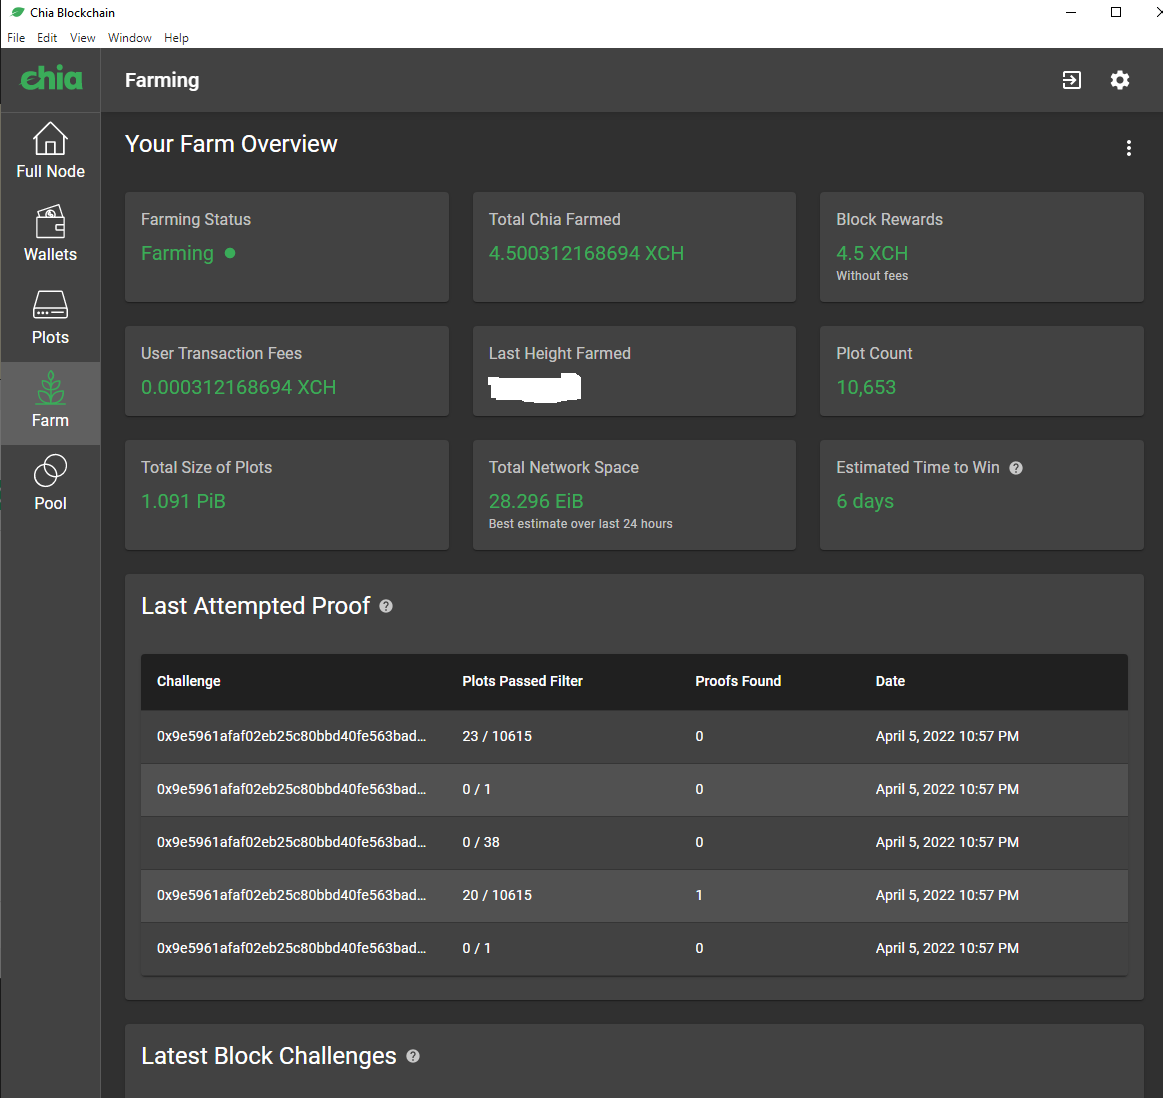Minimize the Chia Blockchain window

pos(1070,12)
